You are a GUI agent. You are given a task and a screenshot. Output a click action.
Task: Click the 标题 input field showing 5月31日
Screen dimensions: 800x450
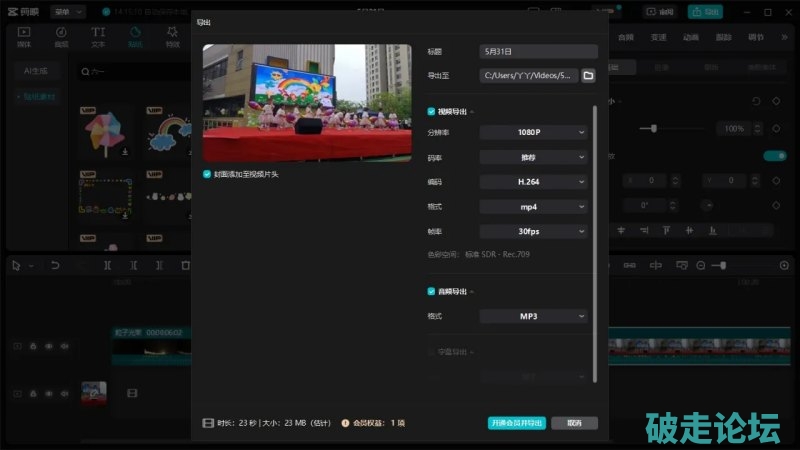[538, 51]
